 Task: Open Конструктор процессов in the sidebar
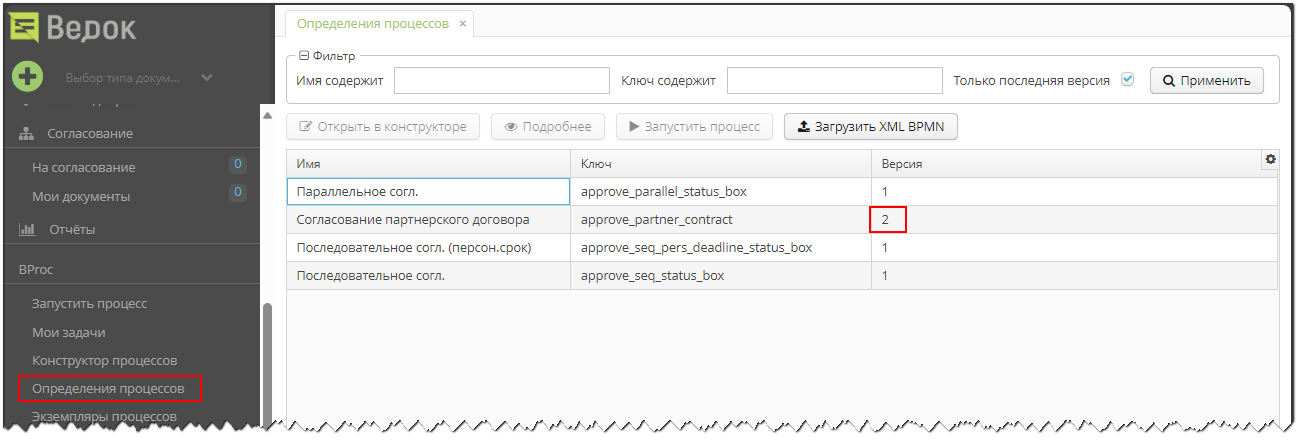(104, 360)
